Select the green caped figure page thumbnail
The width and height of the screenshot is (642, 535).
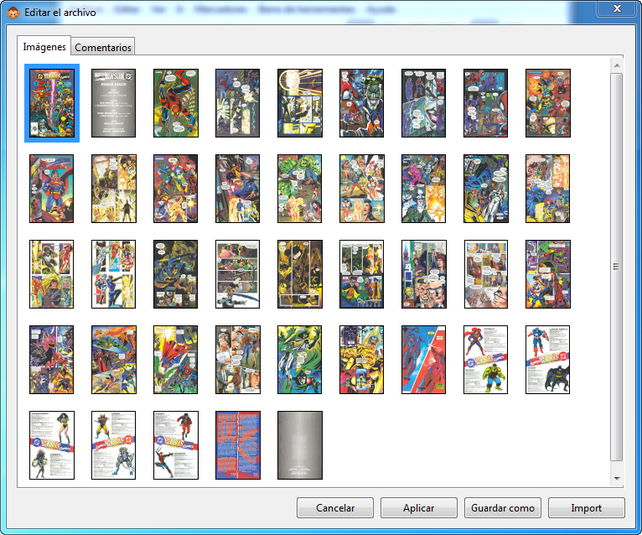click(300, 360)
